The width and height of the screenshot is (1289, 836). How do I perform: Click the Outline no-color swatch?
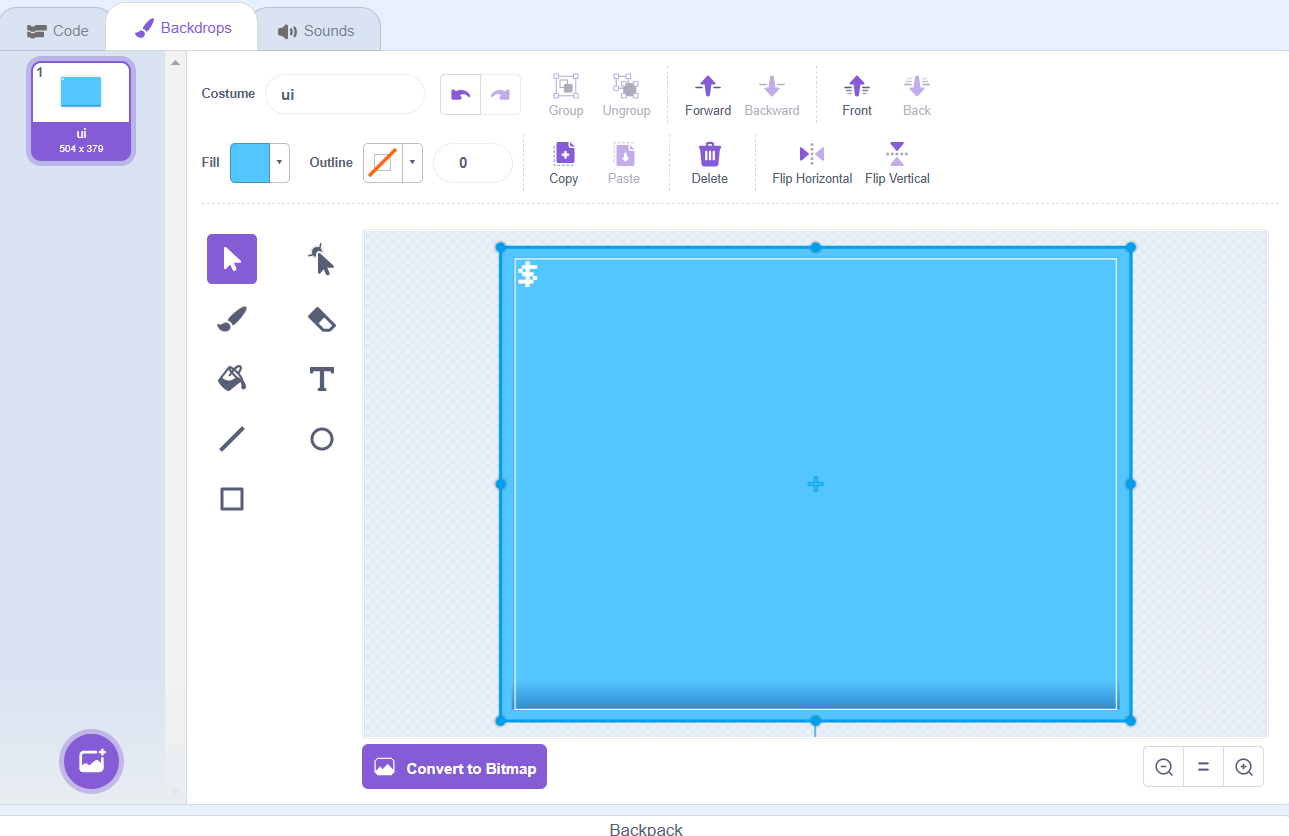(x=382, y=162)
